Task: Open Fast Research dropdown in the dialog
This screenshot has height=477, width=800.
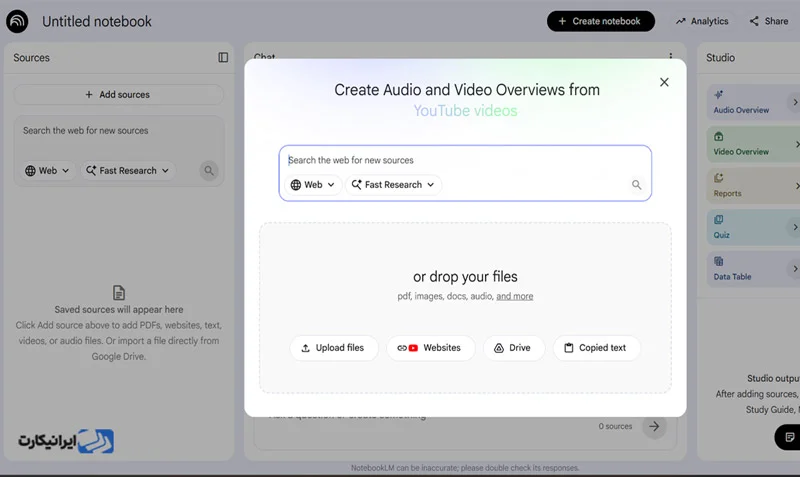Action: coord(393,185)
